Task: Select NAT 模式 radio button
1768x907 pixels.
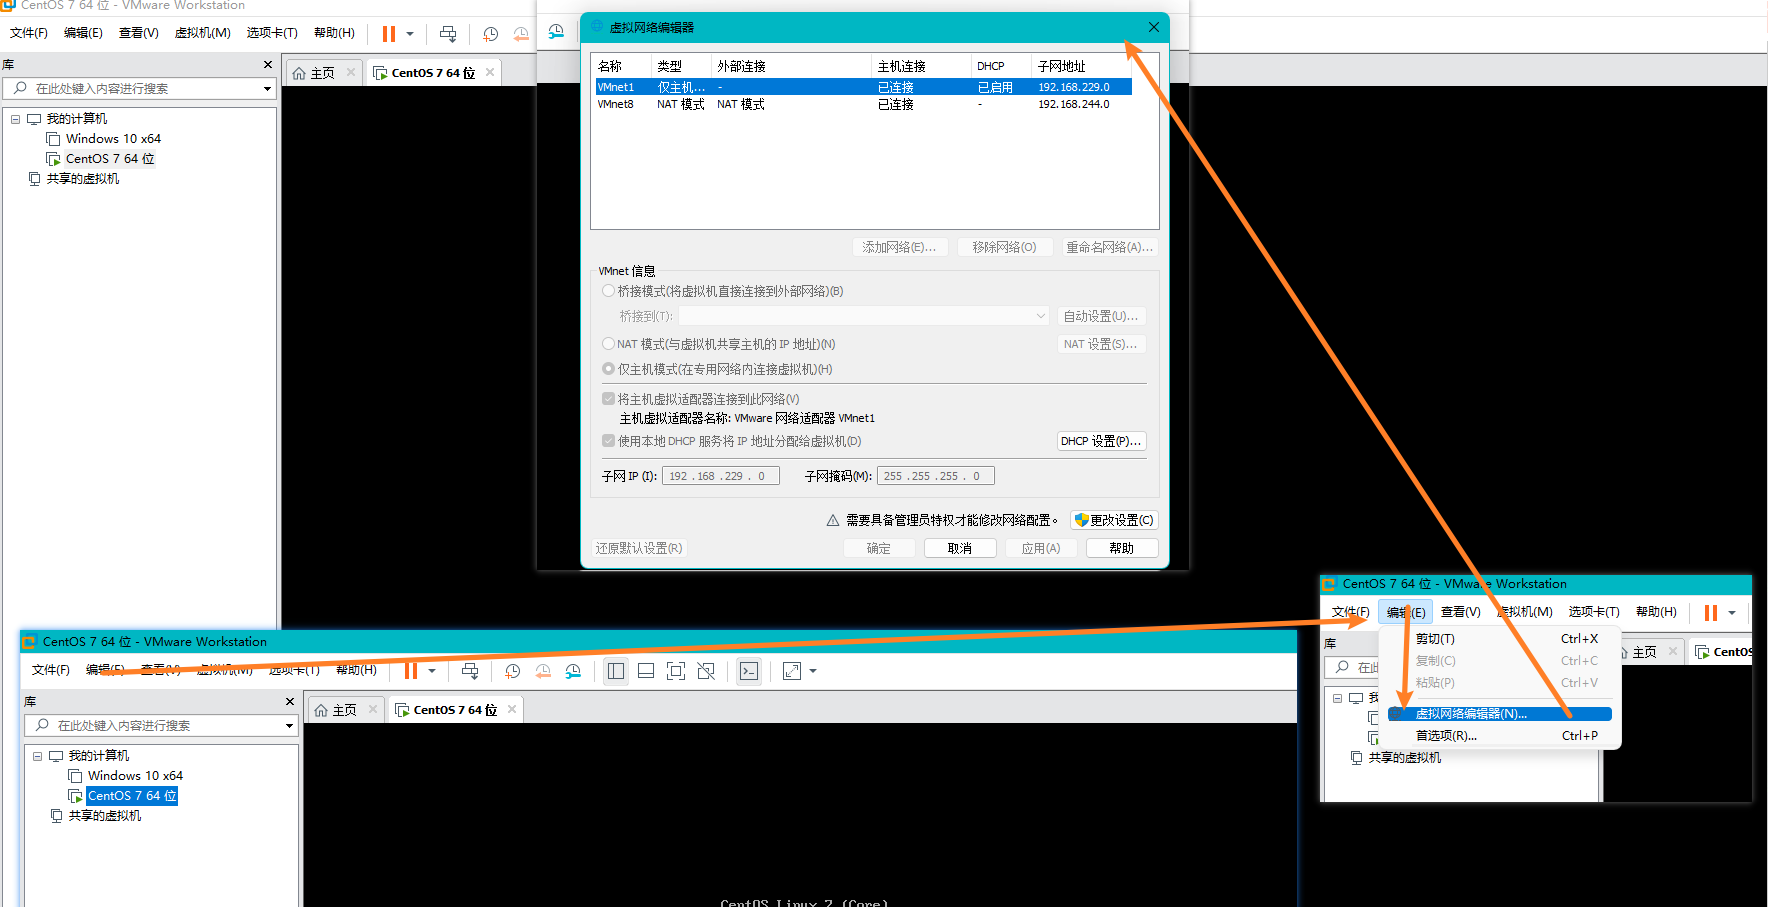Action: [608, 343]
